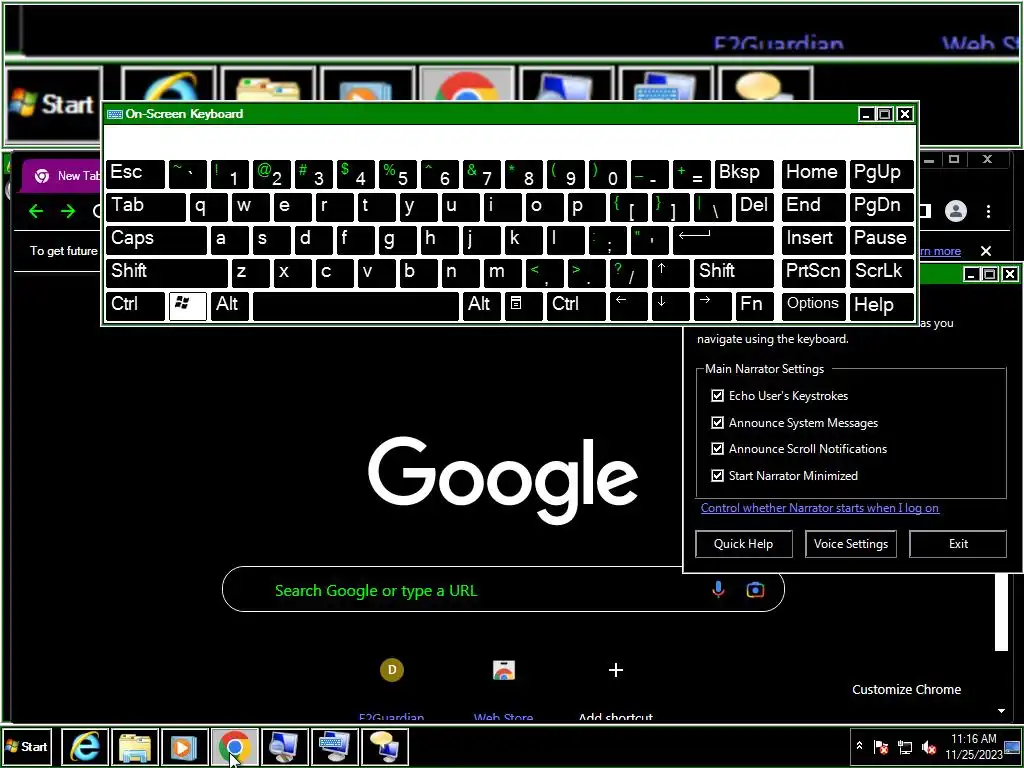1024x768 pixels.
Task: Click the scroll down arrow in Chrome
Action: click(x=1001, y=711)
